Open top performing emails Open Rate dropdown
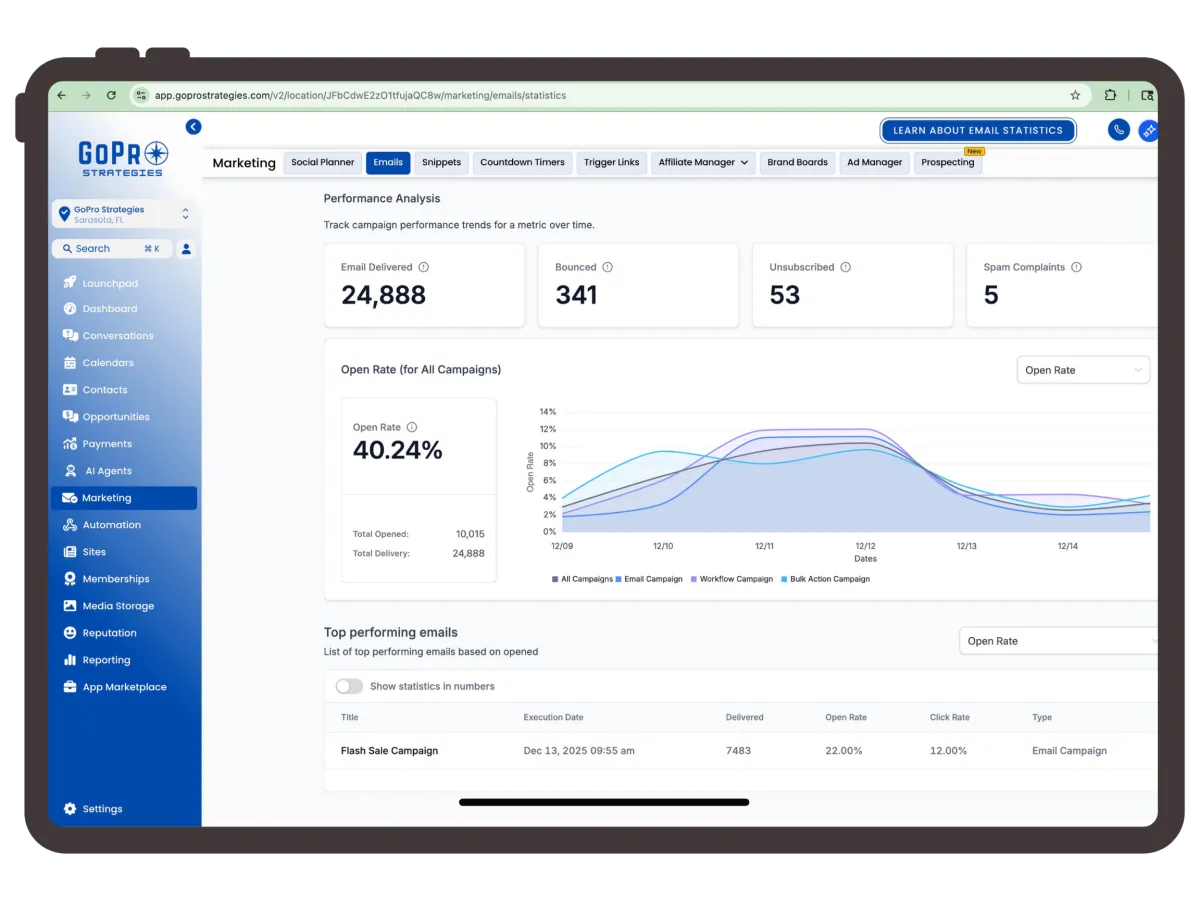Image resolution: width=1200 pixels, height=900 pixels. [1058, 641]
